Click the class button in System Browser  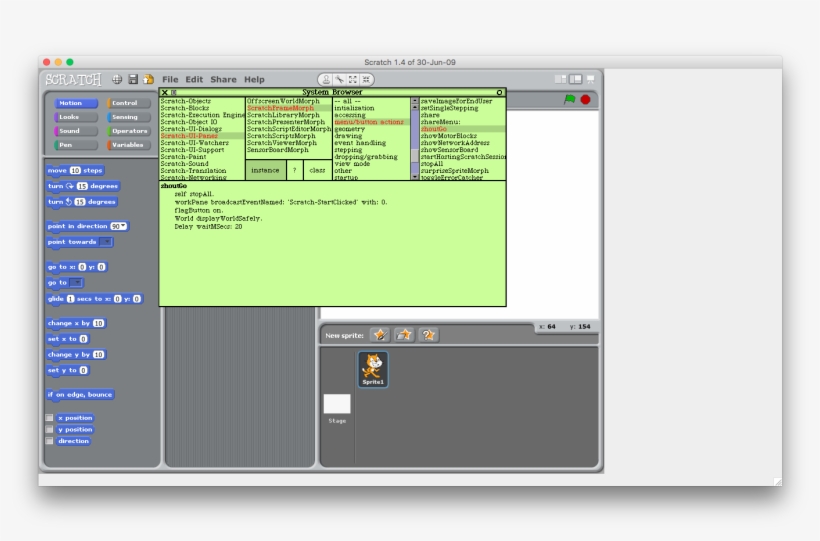317,171
